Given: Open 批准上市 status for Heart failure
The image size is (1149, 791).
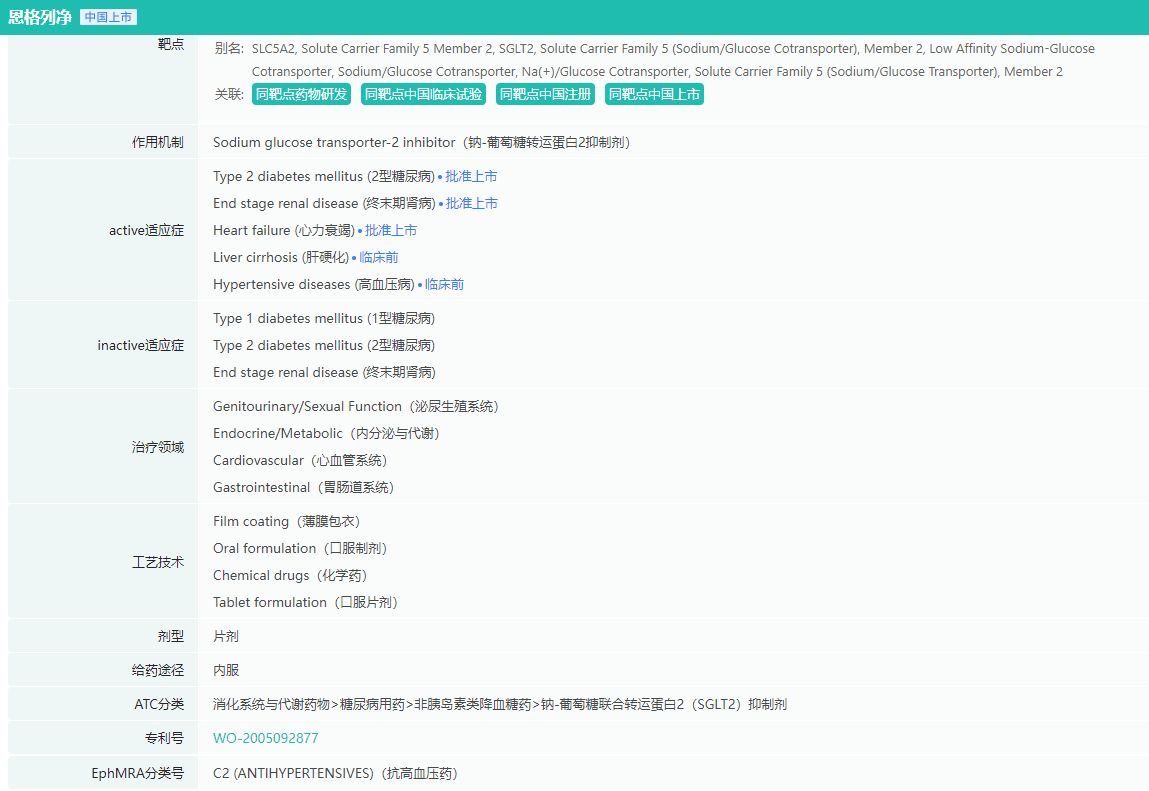Looking at the screenshot, I should coord(391,231).
